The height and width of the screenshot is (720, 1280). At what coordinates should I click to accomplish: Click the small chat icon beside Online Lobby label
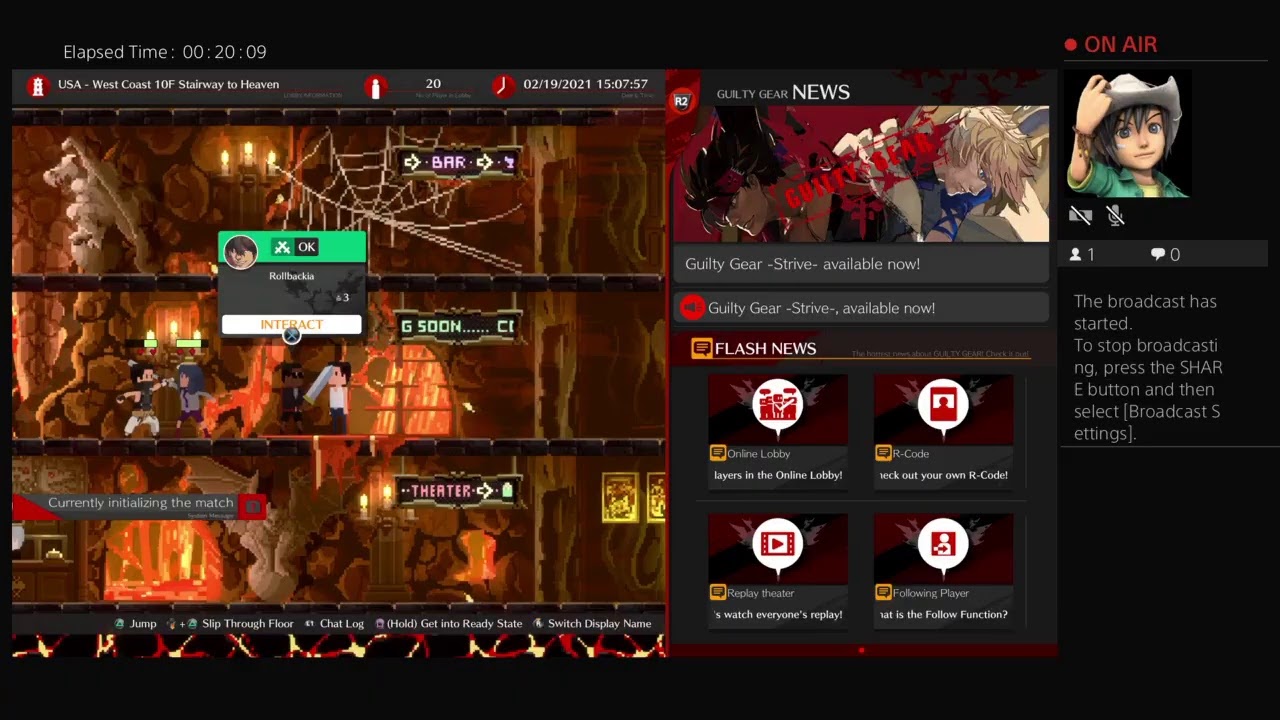click(718, 453)
